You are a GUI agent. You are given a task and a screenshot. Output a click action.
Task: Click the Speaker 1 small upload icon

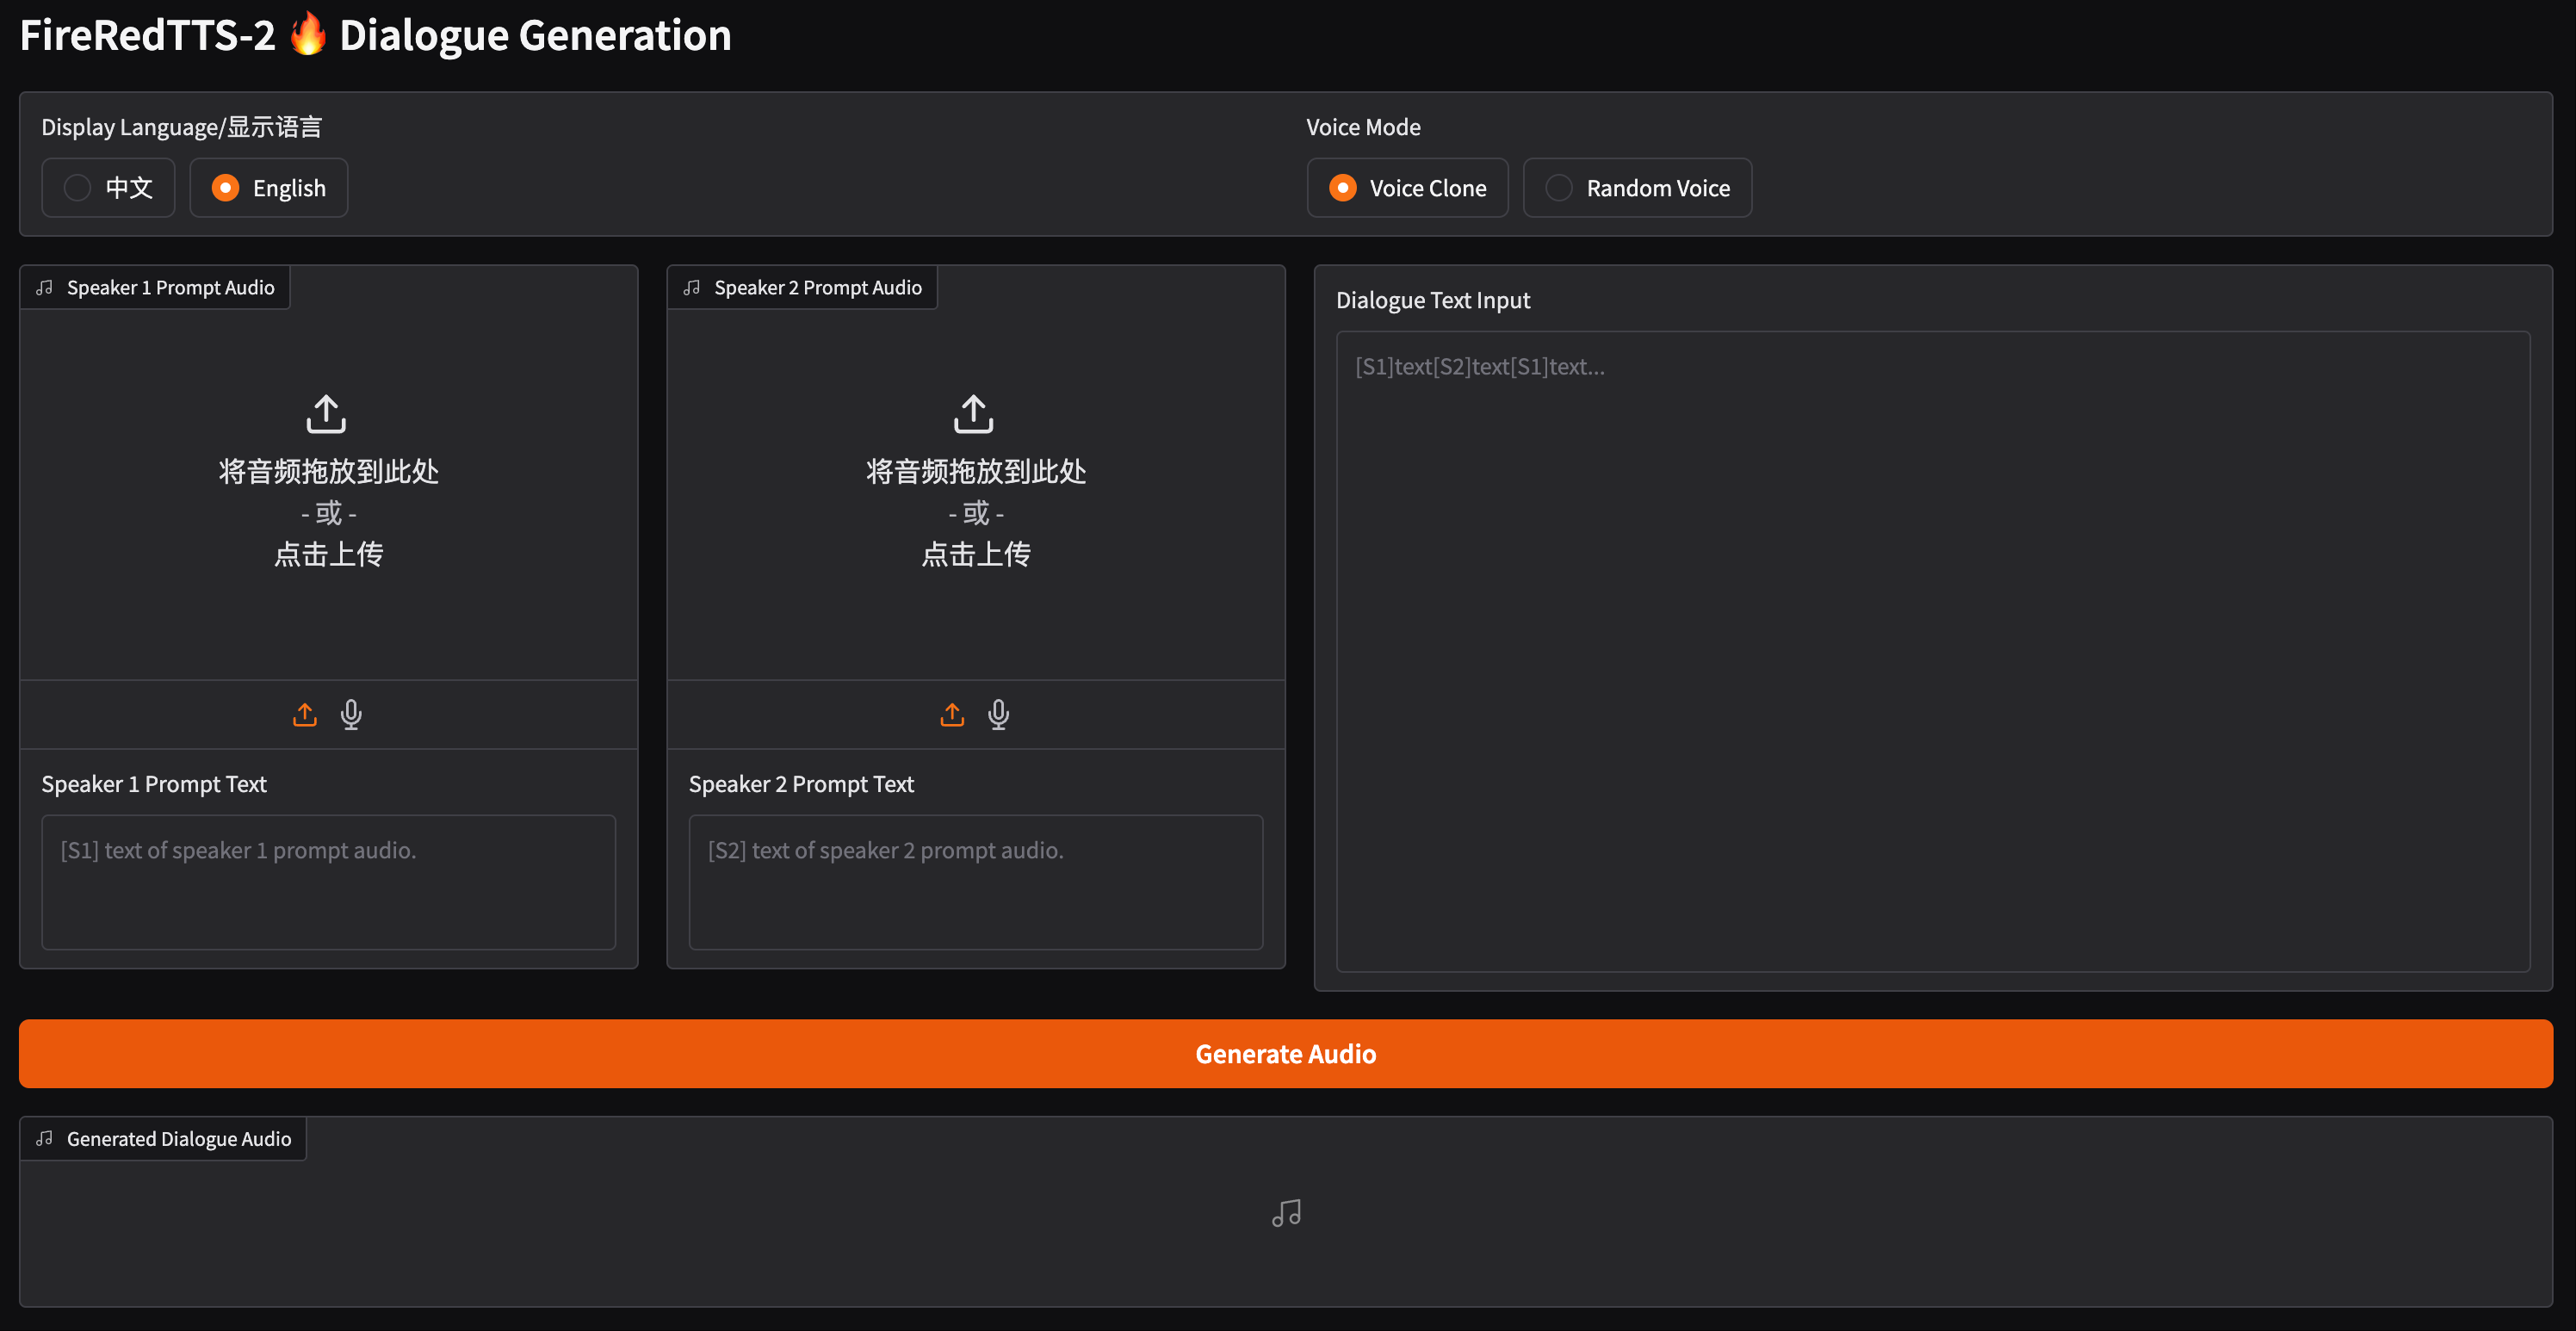pyautogui.click(x=305, y=714)
